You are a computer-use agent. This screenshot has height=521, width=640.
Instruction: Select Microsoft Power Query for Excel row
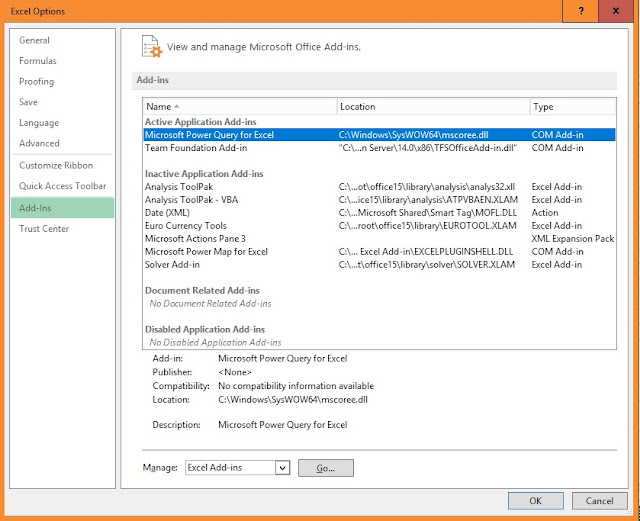coord(379,135)
